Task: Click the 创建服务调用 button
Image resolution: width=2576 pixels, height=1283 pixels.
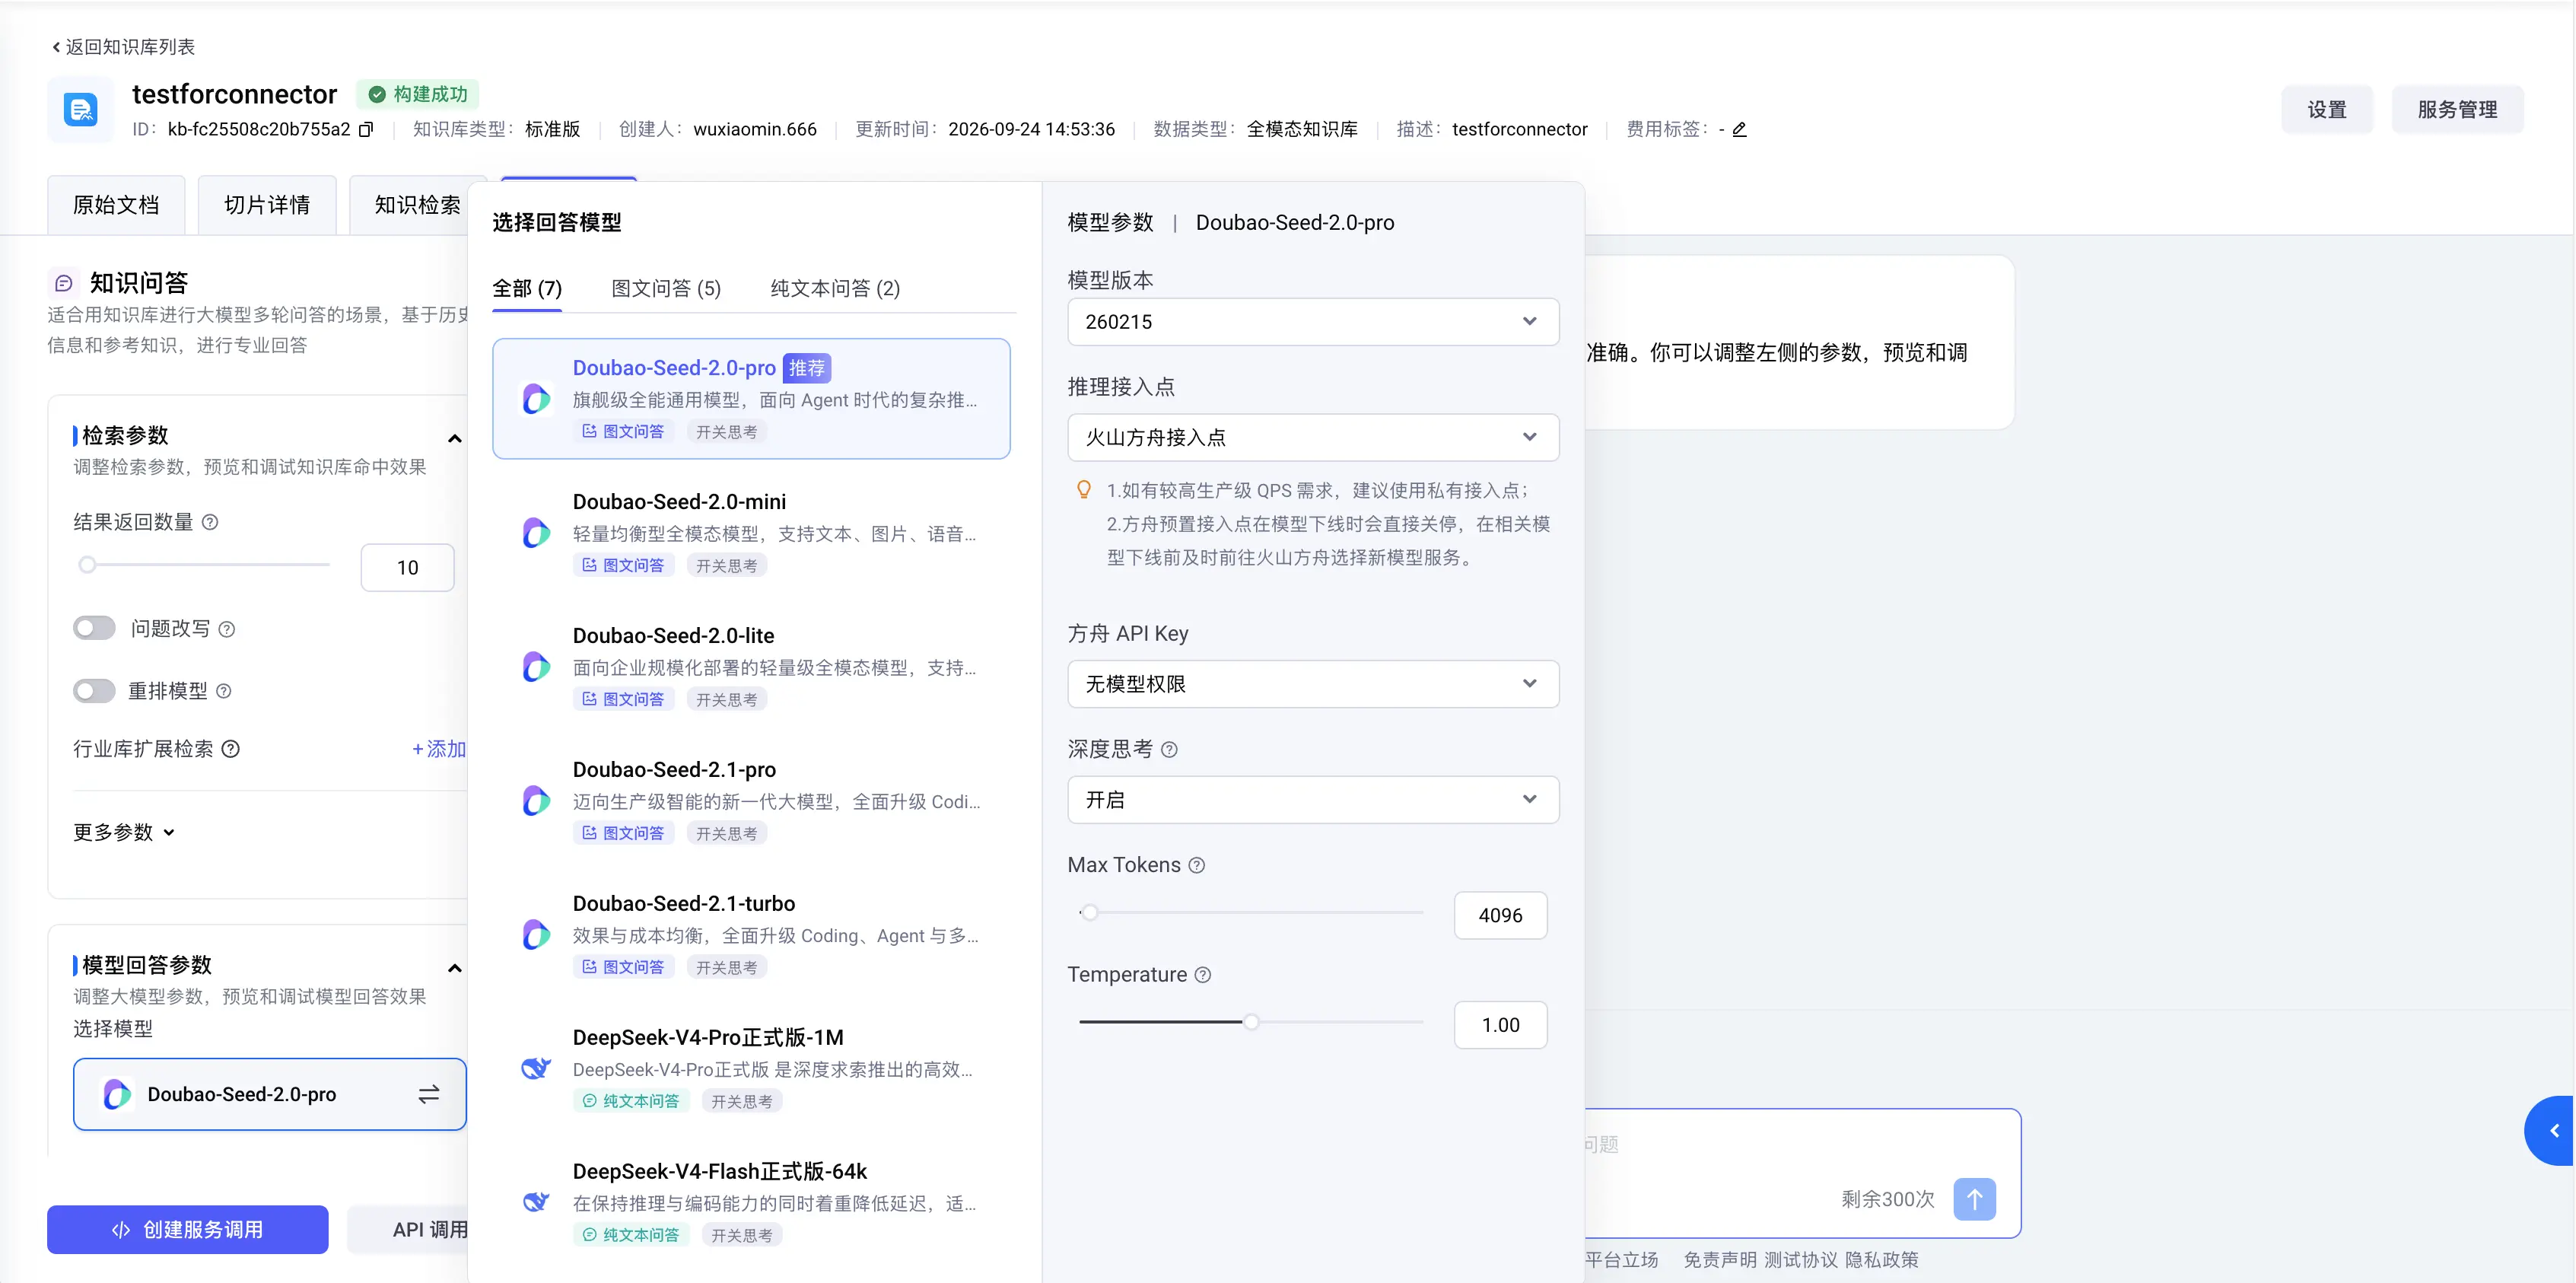Action: coord(188,1229)
